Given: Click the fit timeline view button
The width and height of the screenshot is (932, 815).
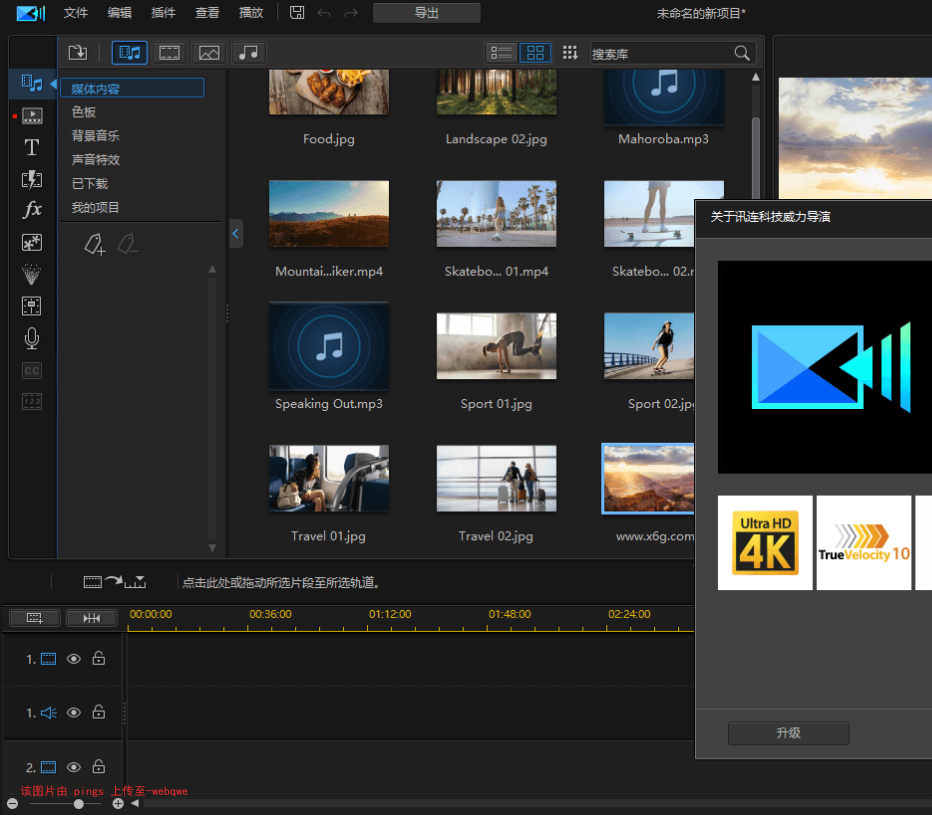Looking at the screenshot, I should 34,618.
